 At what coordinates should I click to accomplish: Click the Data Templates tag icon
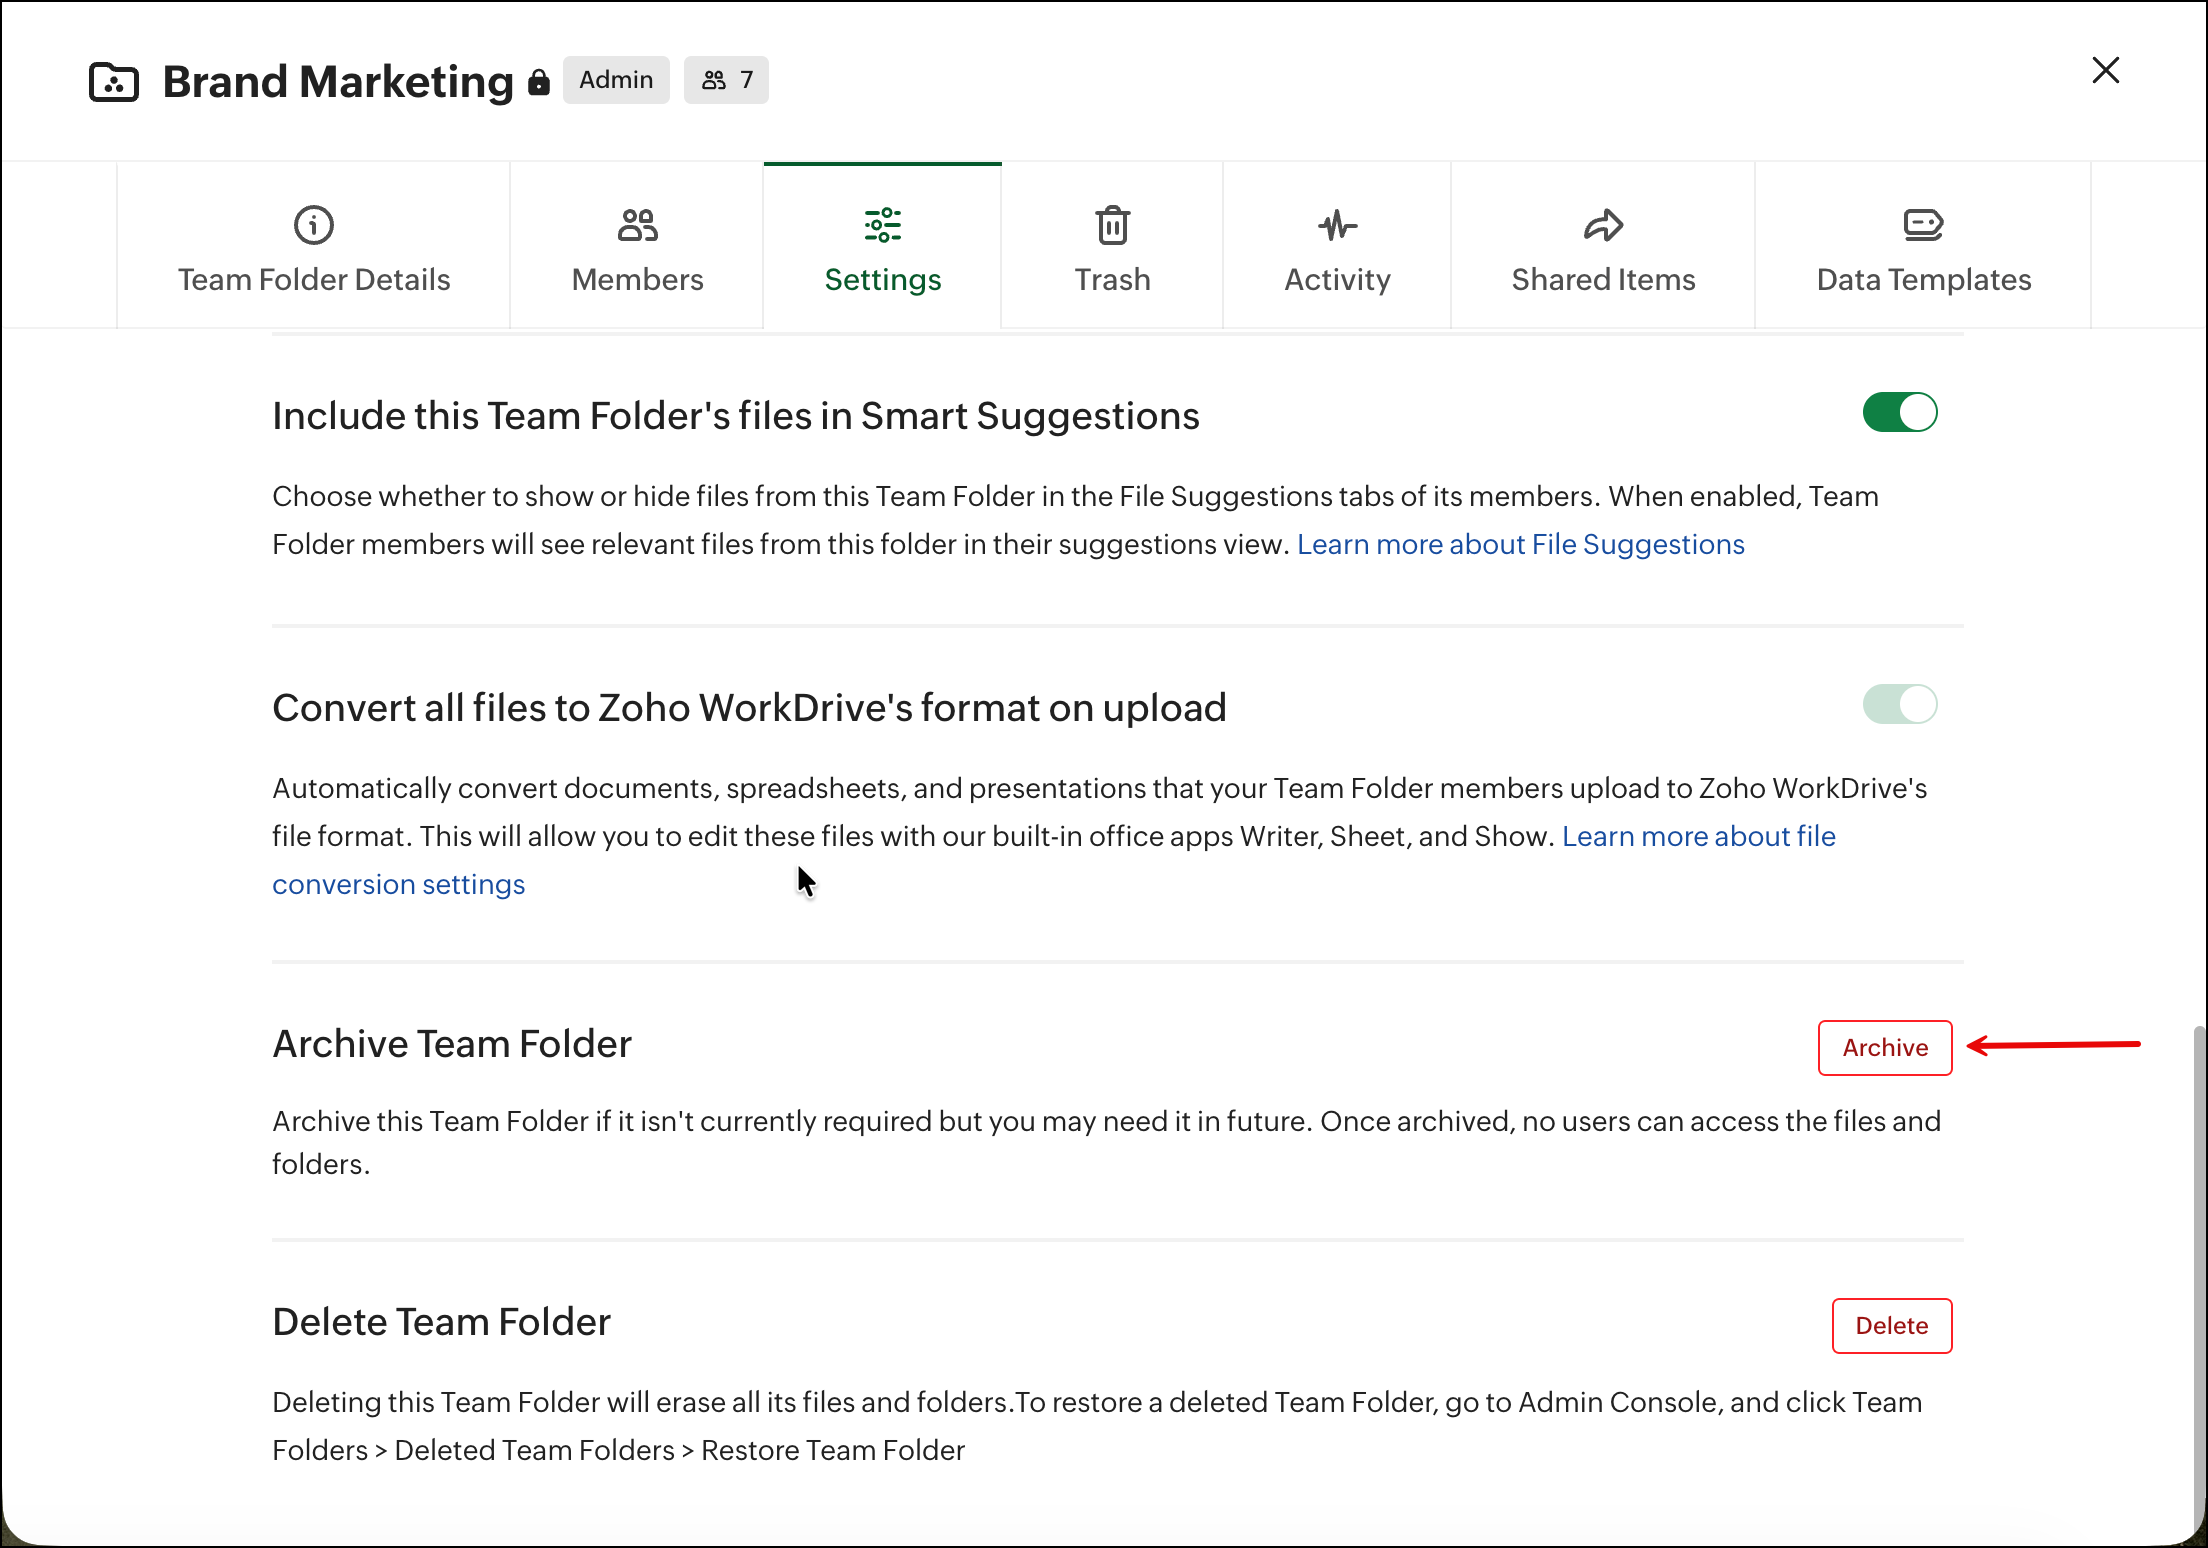tap(1923, 225)
